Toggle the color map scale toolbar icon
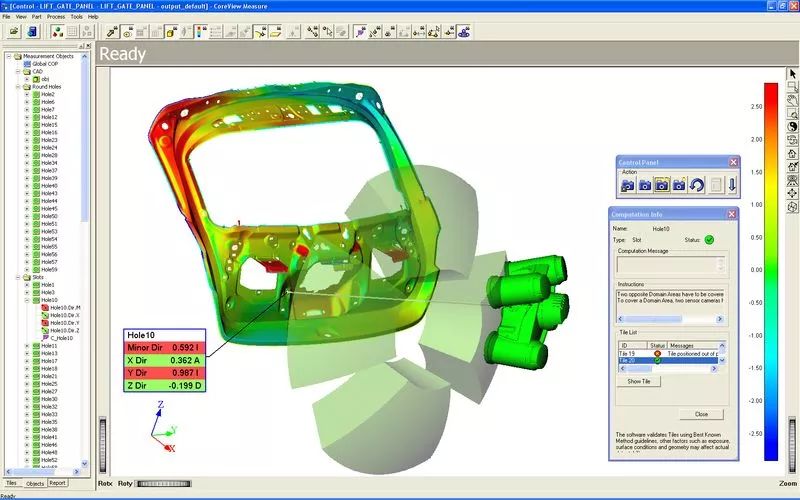 [201, 32]
